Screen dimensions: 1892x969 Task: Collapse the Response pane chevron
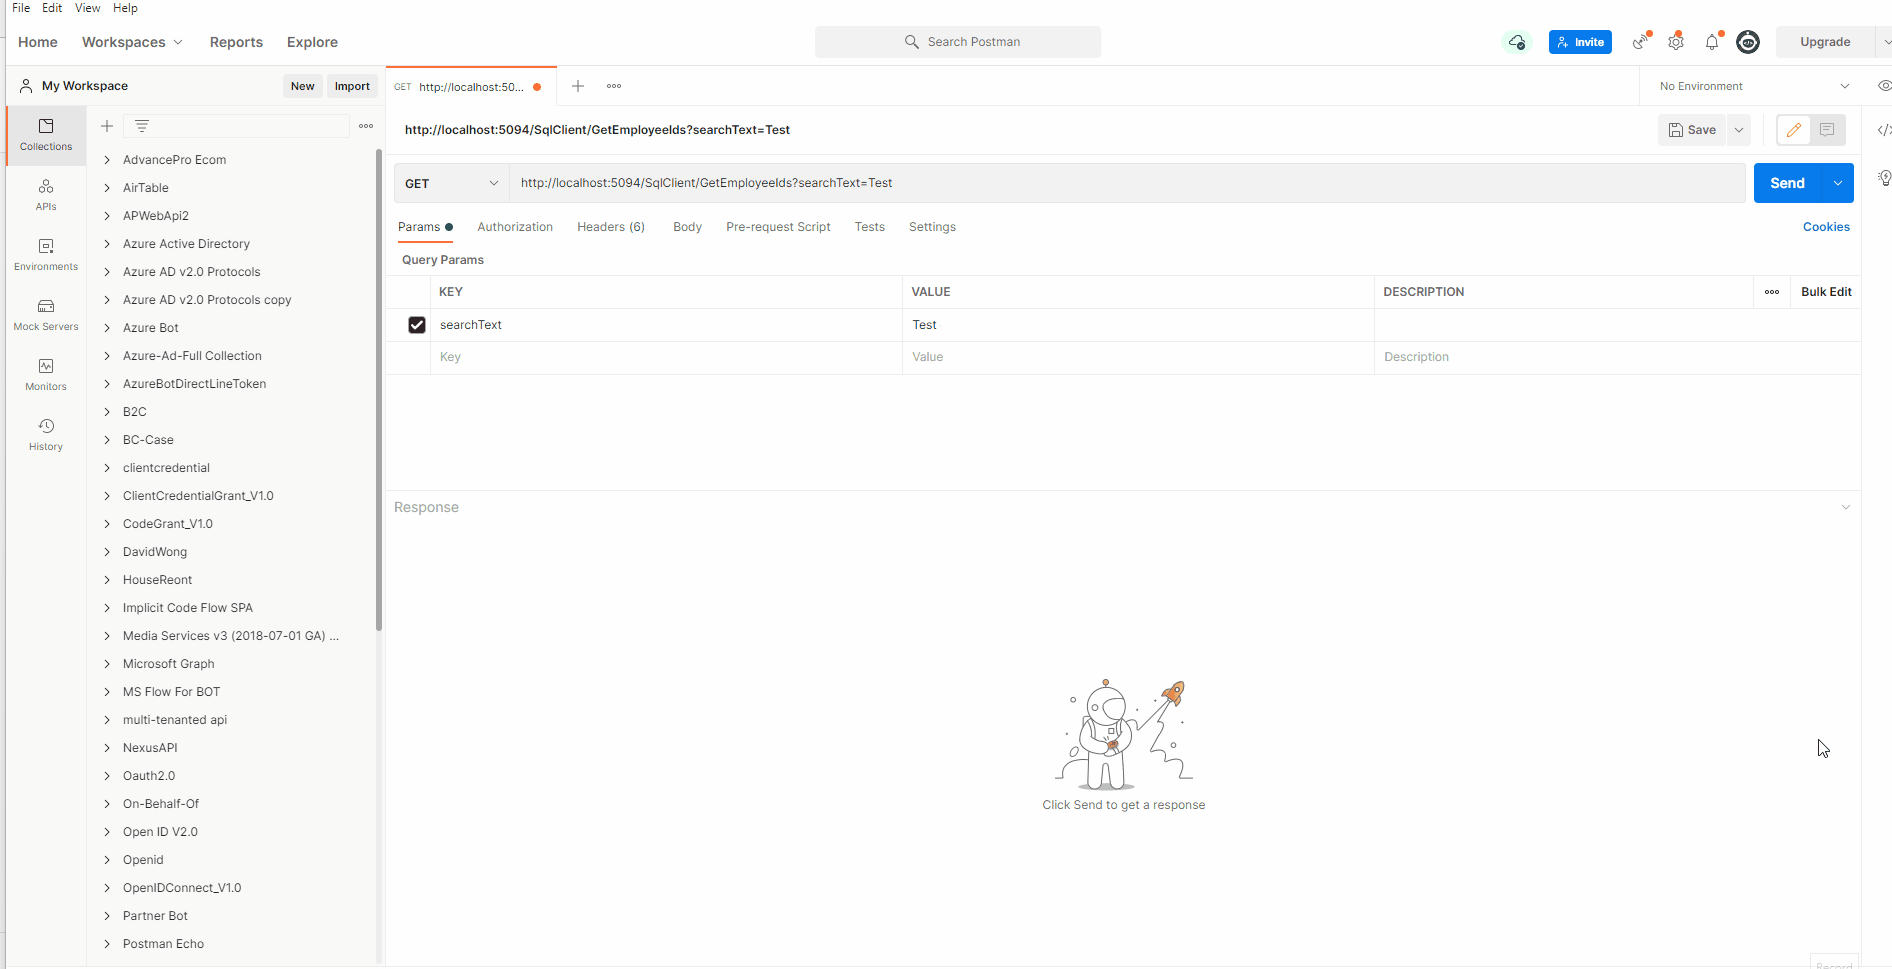click(1846, 508)
